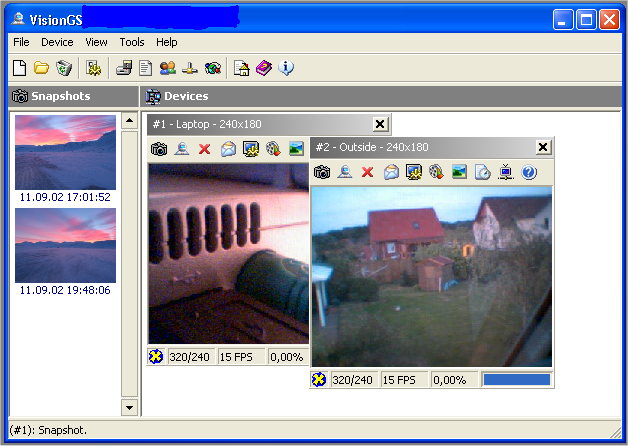The width and height of the screenshot is (628, 446).
Task: Open monitor settings icon in #2 Outside toolbar
Action: (x=414, y=172)
